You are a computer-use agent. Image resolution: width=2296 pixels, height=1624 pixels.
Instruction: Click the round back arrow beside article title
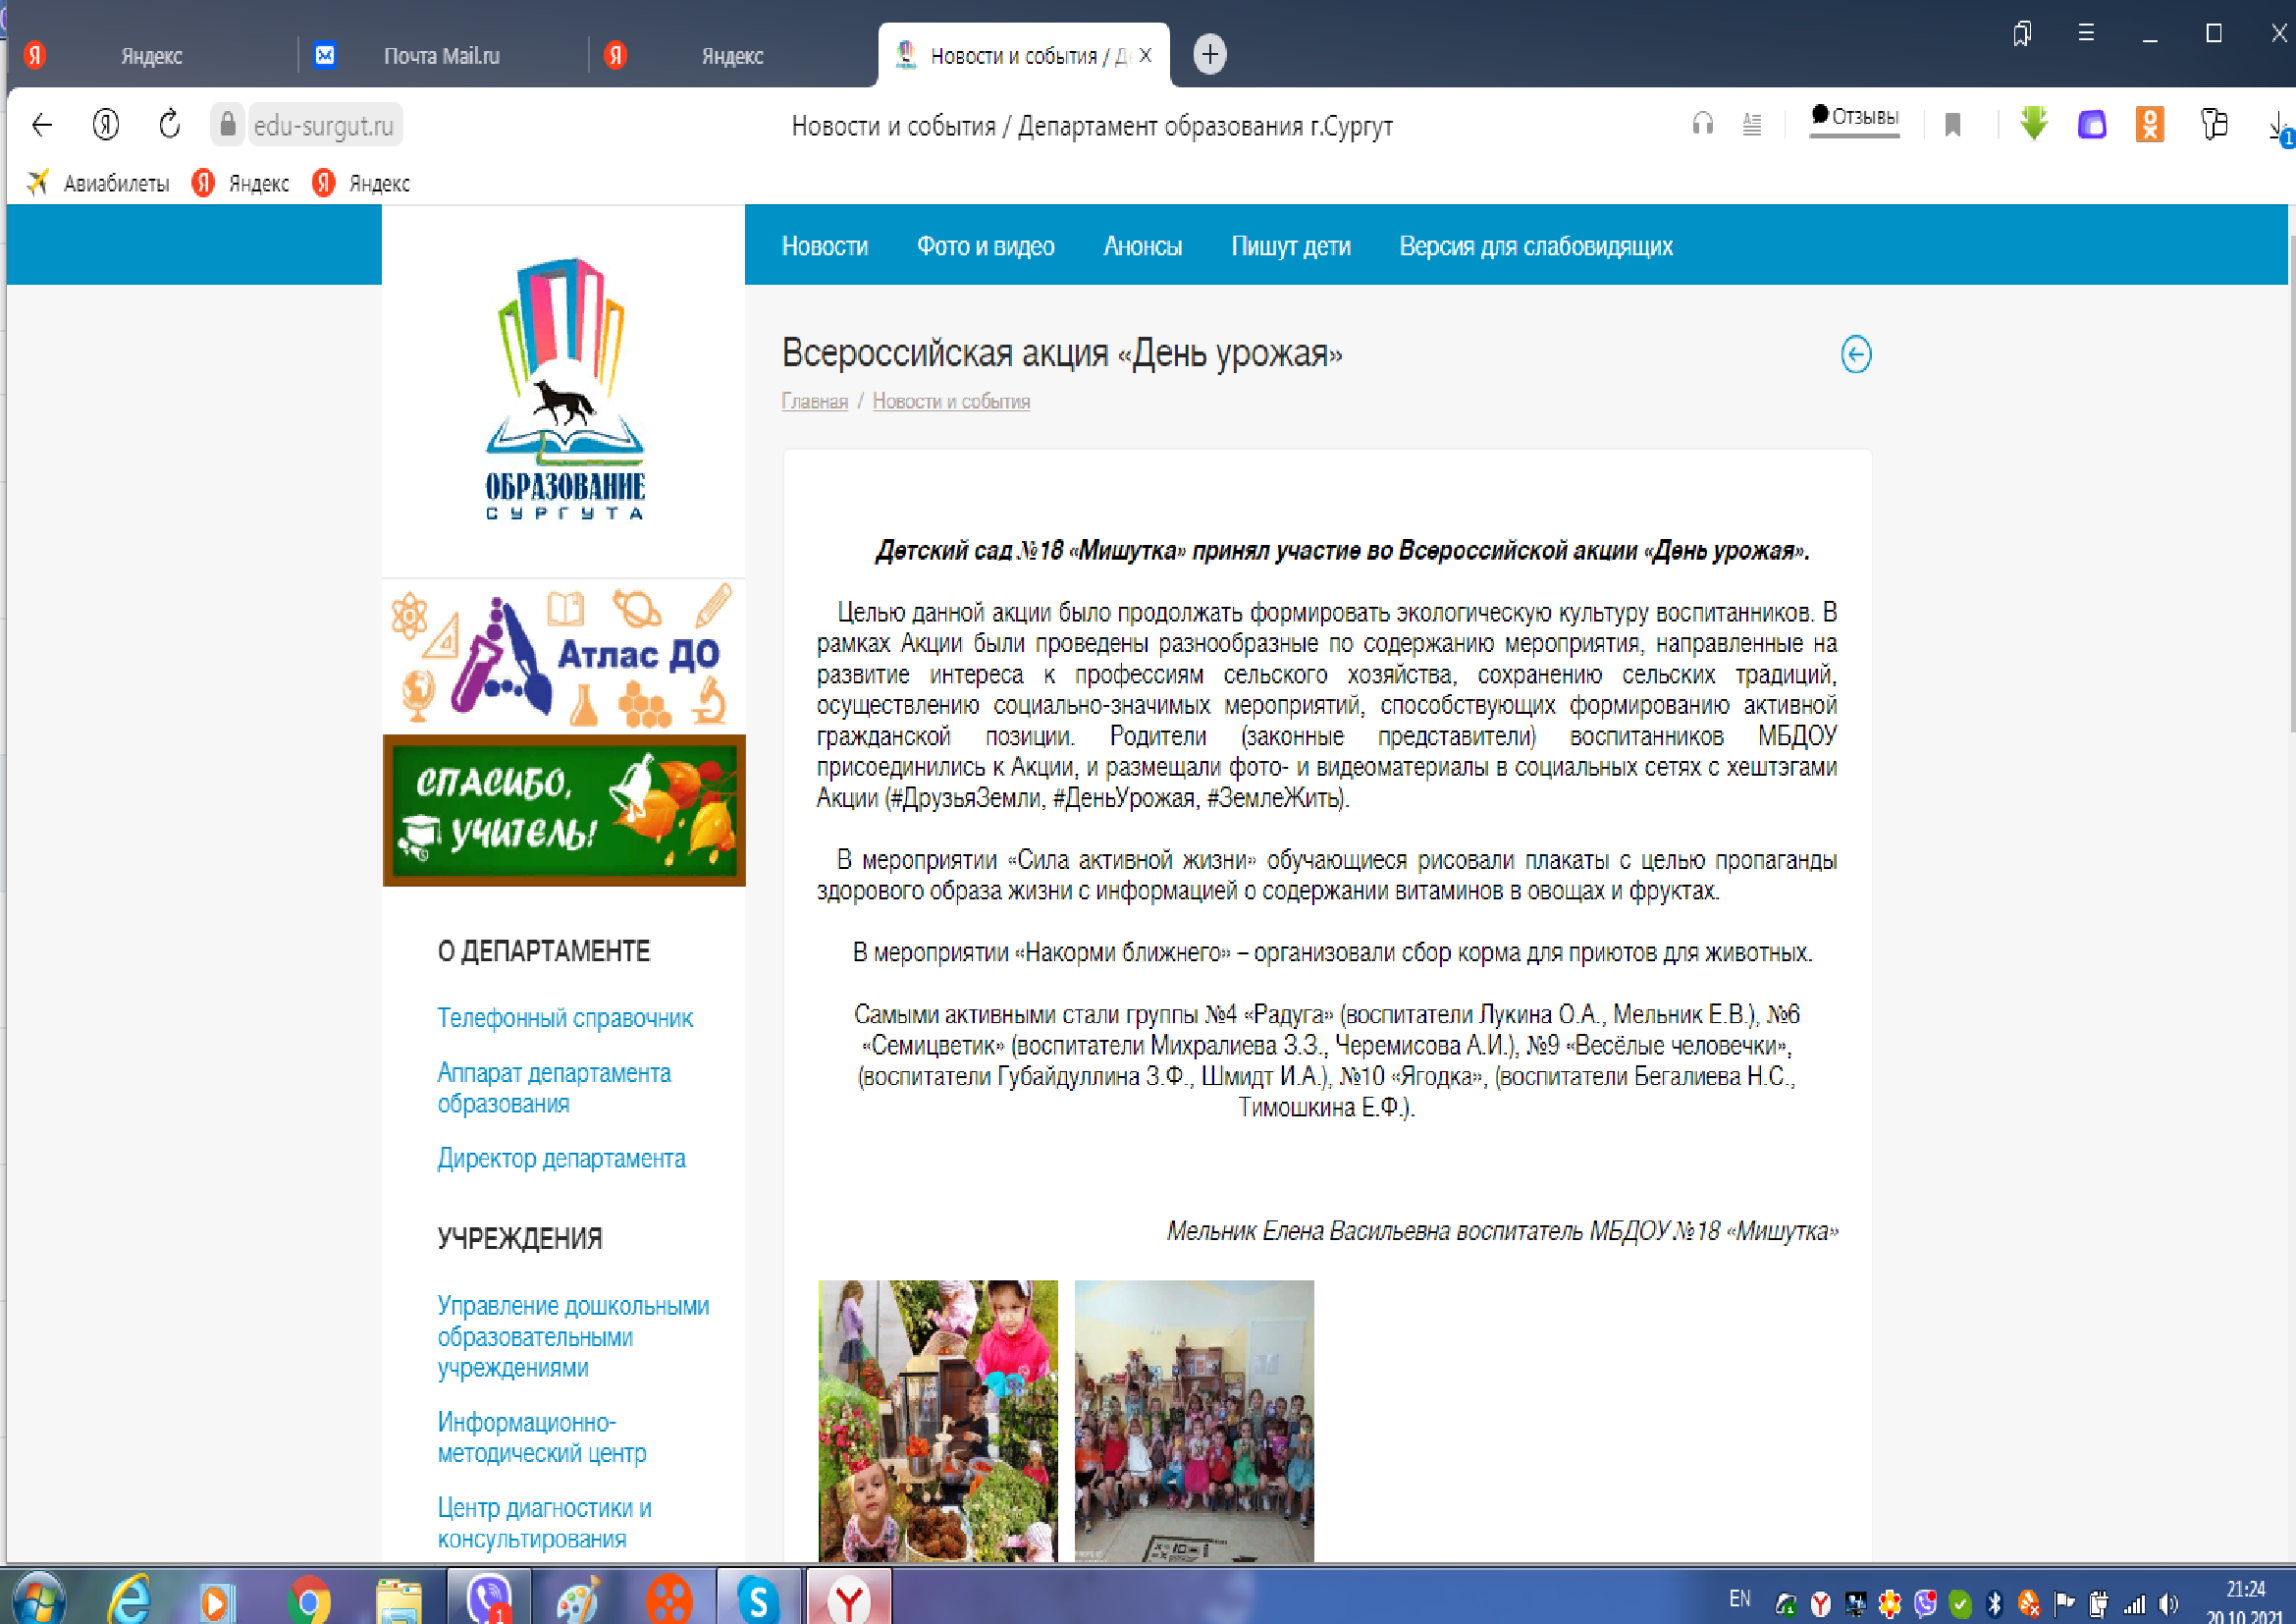point(1856,354)
